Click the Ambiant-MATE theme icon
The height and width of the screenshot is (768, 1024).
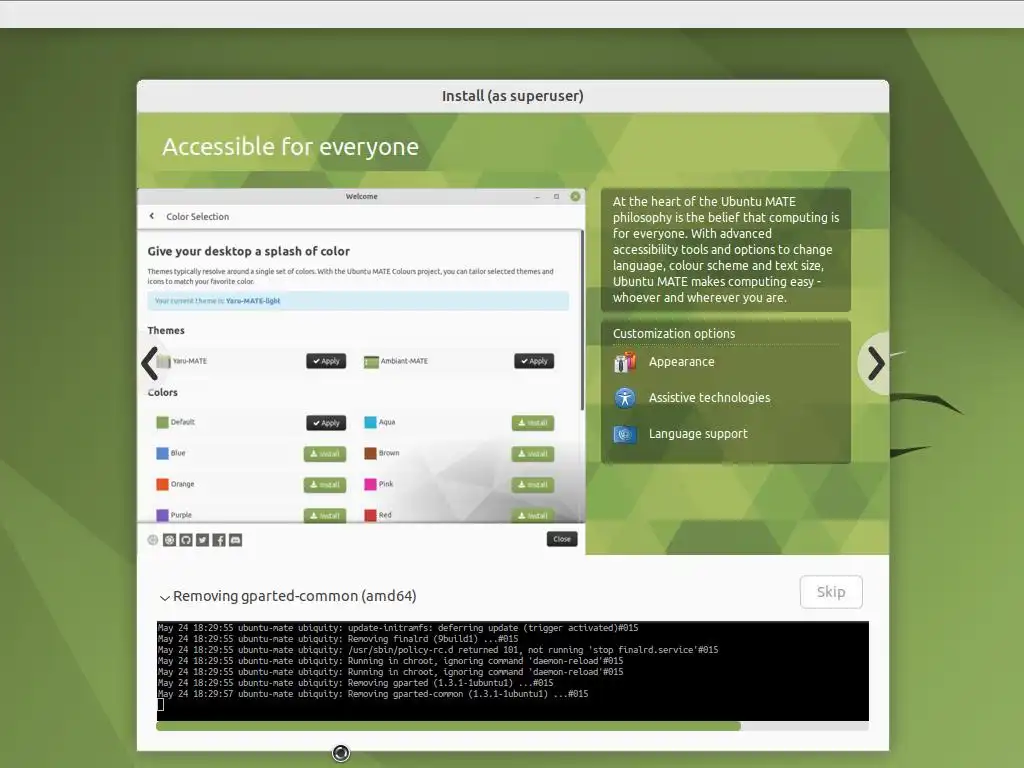[371, 361]
